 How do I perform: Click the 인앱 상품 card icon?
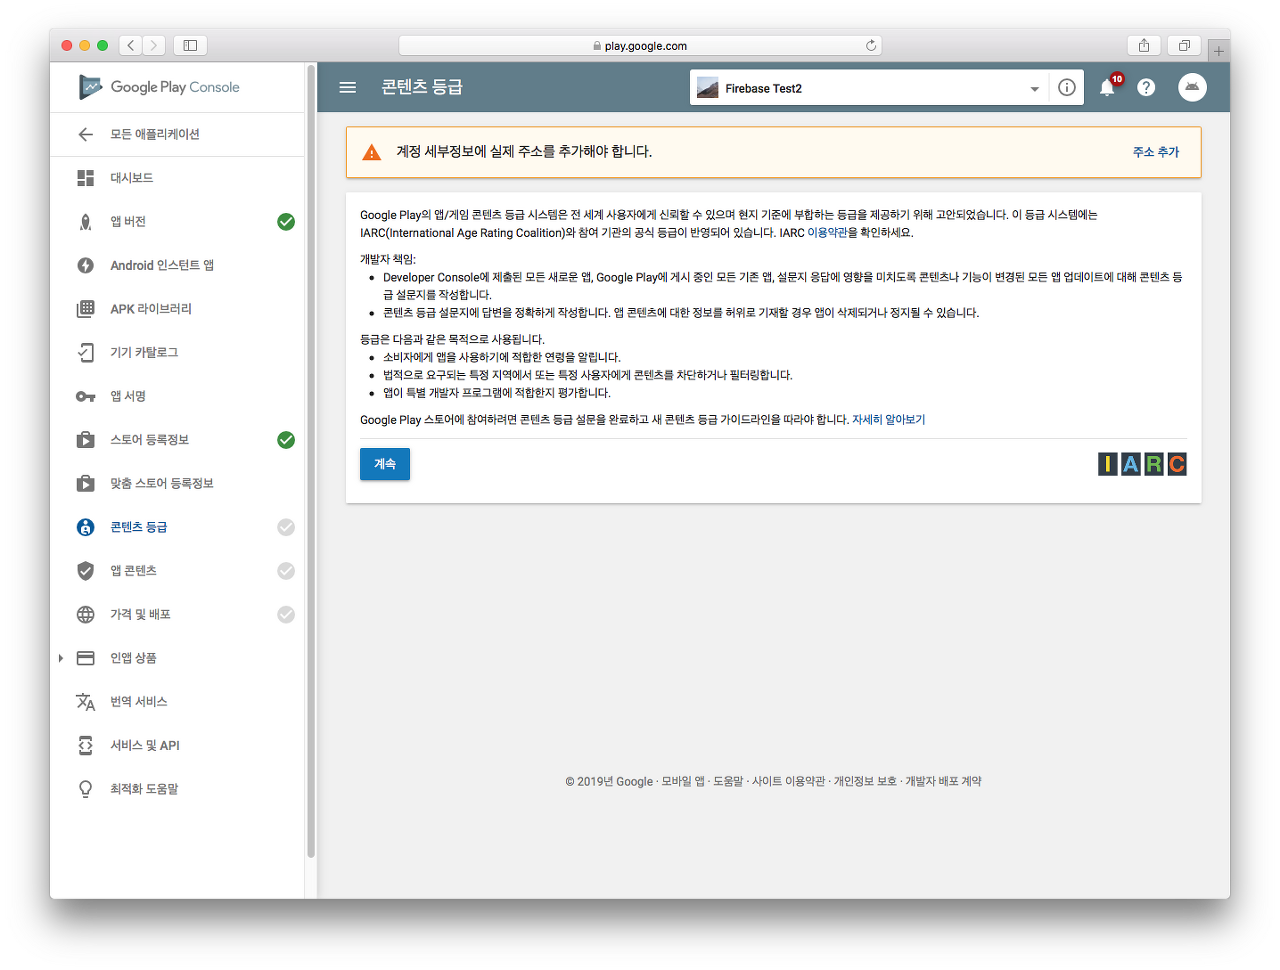(86, 658)
